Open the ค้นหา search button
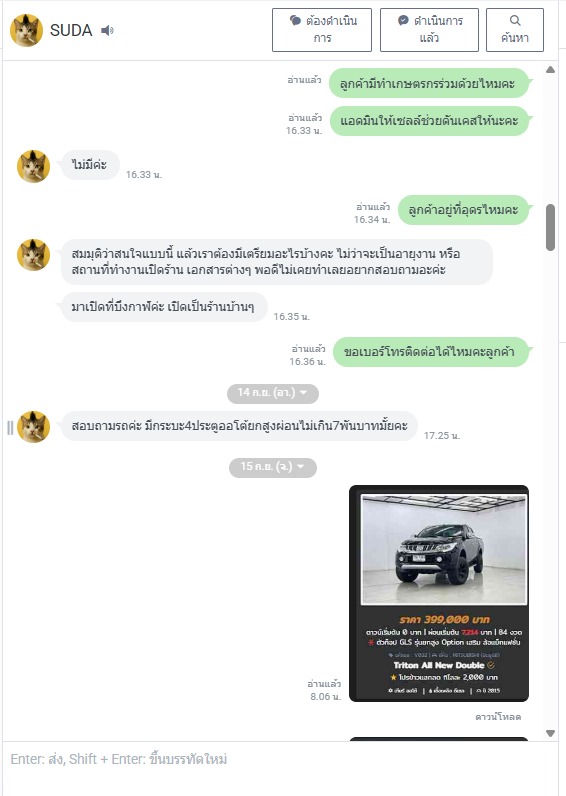The height and width of the screenshot is (796, 566). pos(515,30)
